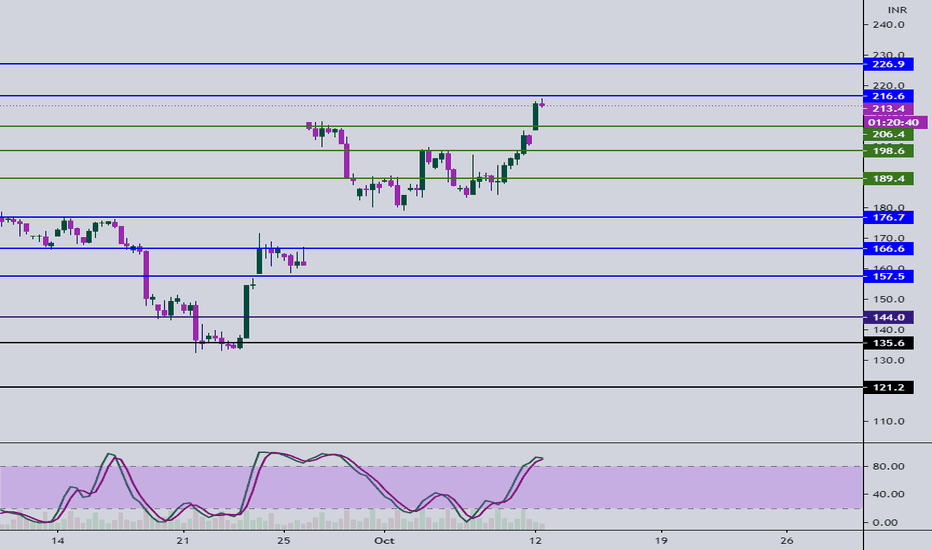Click the 40.00 stochastic axis value
This screenshot has height=550, width=932.
click(889, 494)
